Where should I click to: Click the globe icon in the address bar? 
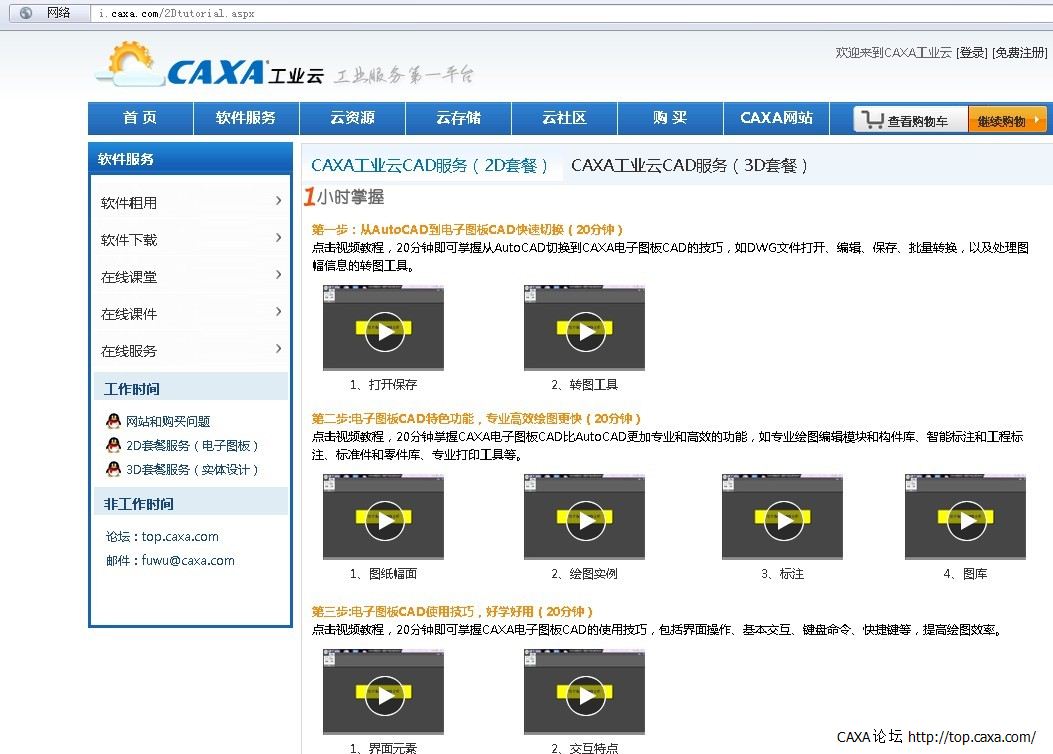pos(26,13)
